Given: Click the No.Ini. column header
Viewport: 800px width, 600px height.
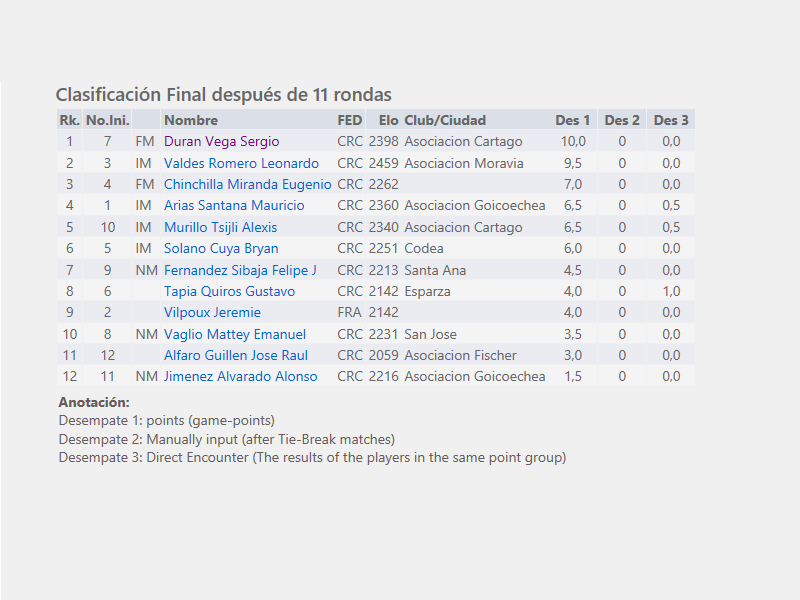Looking at the screenshot, I should [107, 120].
